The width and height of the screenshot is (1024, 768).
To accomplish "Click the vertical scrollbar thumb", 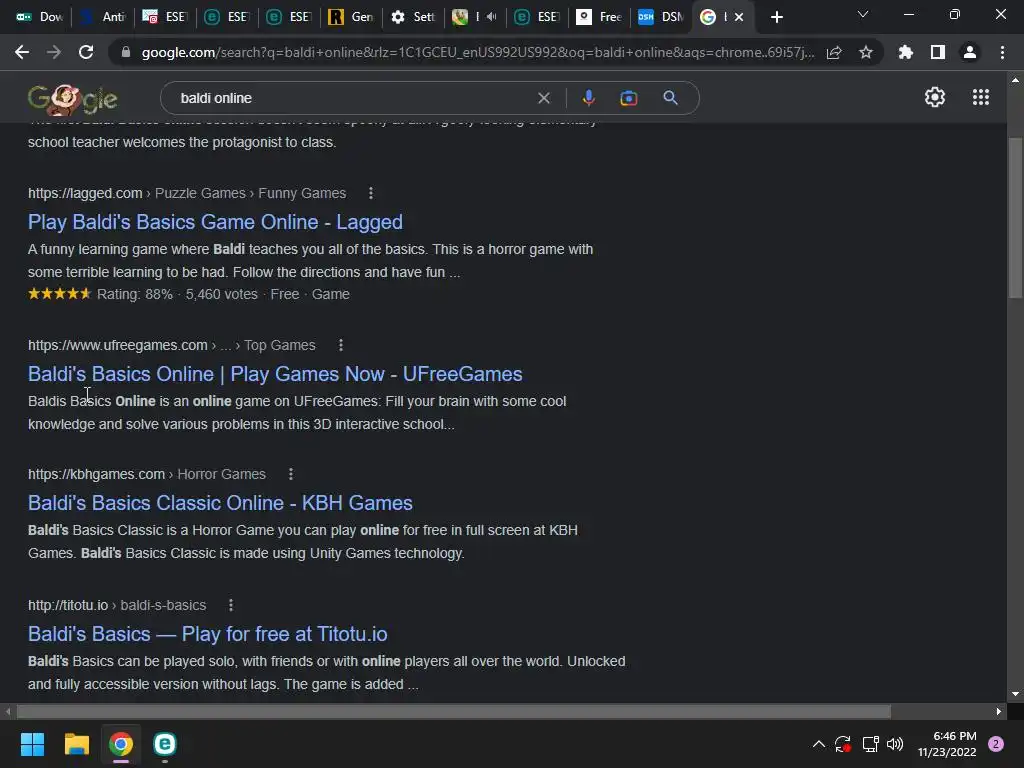I will pyautogui.click(x=1015, y=217).
